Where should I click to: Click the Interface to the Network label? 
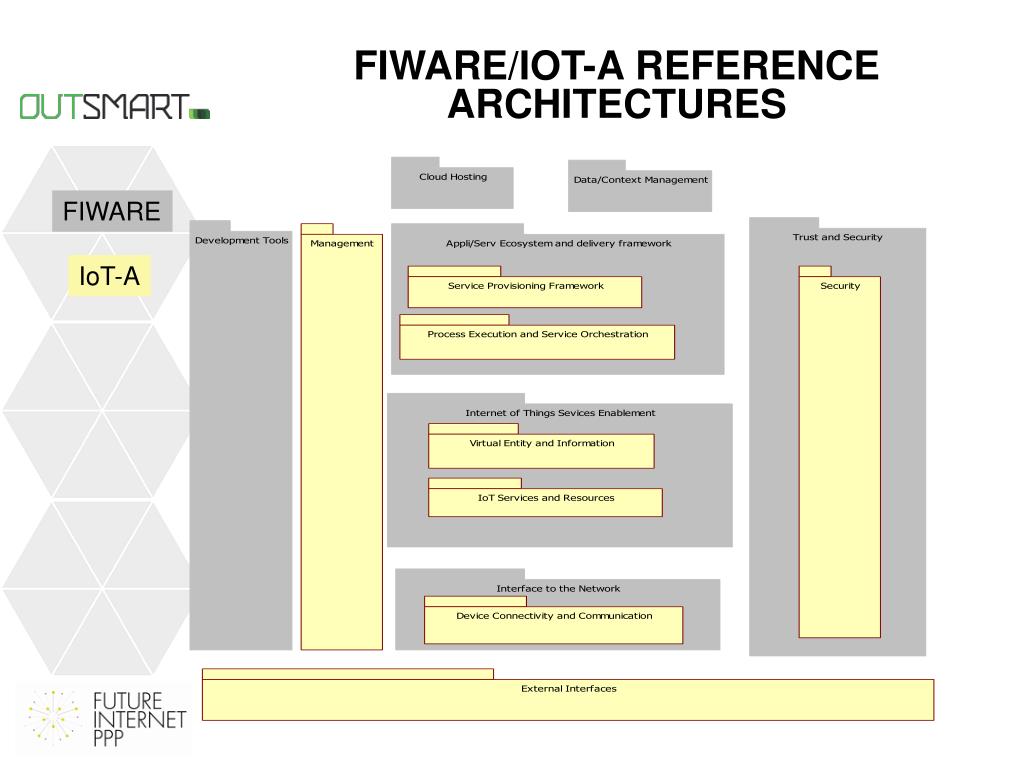click(558, 588)
